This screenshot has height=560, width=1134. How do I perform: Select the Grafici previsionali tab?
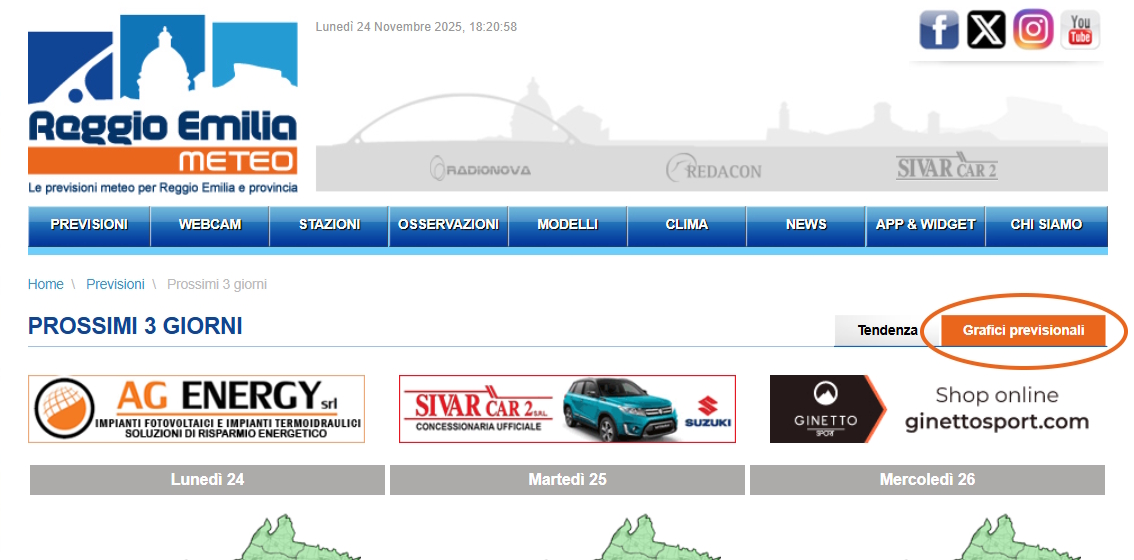(x=1023, y=330)
